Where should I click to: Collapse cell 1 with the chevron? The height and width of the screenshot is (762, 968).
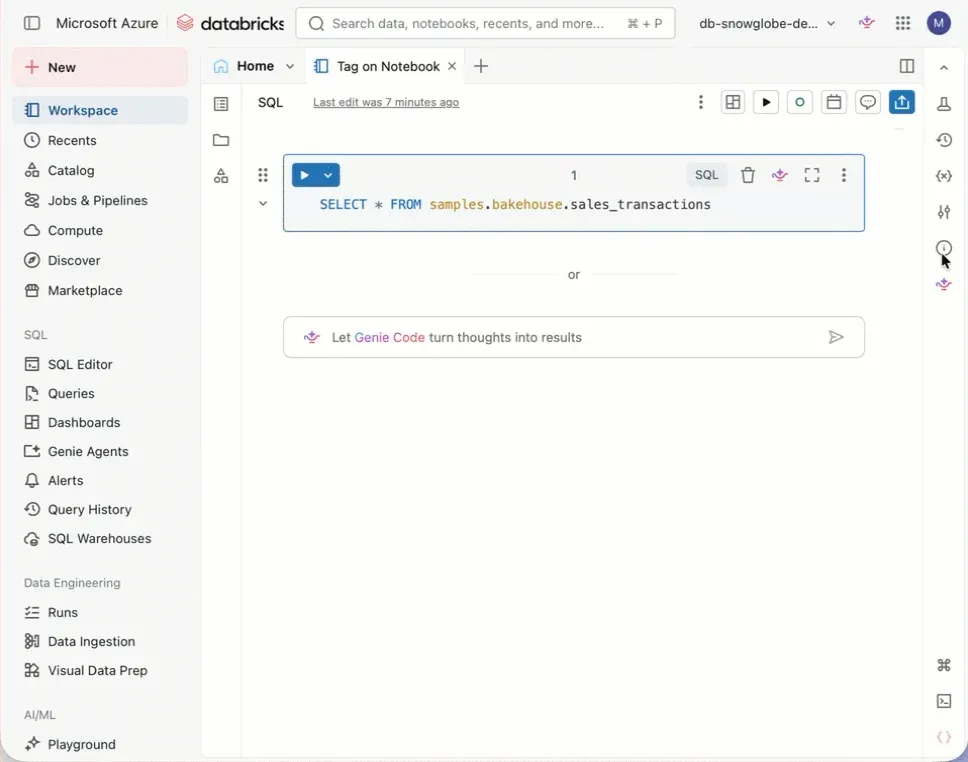263,203
